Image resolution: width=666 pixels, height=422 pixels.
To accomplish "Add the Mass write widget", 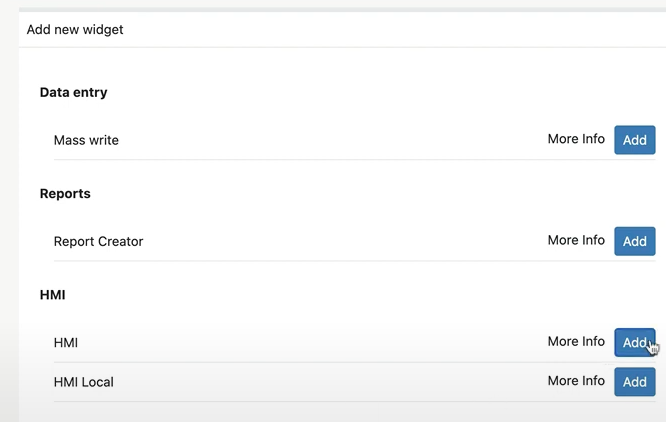I will click(x=635, y=140).
